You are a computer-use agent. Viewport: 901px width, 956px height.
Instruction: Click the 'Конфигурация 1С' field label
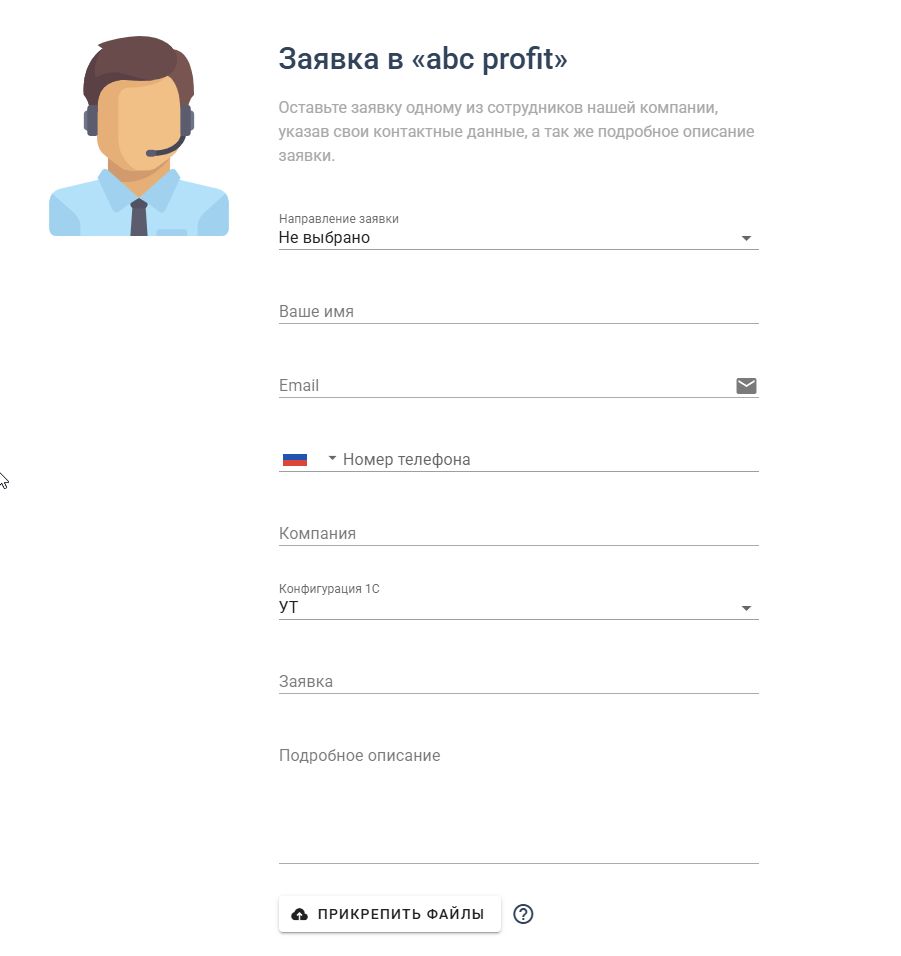(x=329, y=589)
